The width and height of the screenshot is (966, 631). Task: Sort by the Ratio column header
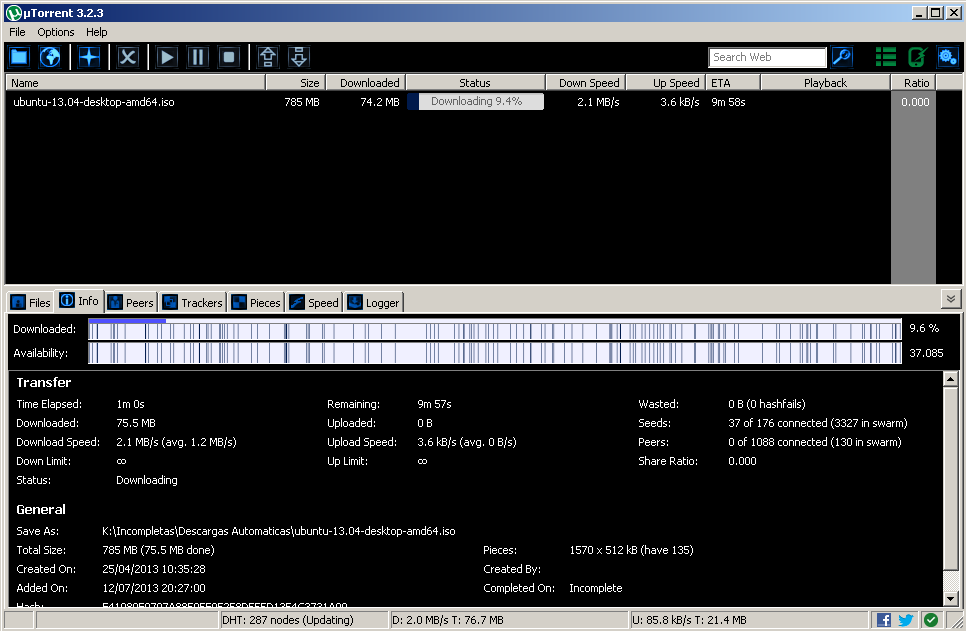(914, 83)
